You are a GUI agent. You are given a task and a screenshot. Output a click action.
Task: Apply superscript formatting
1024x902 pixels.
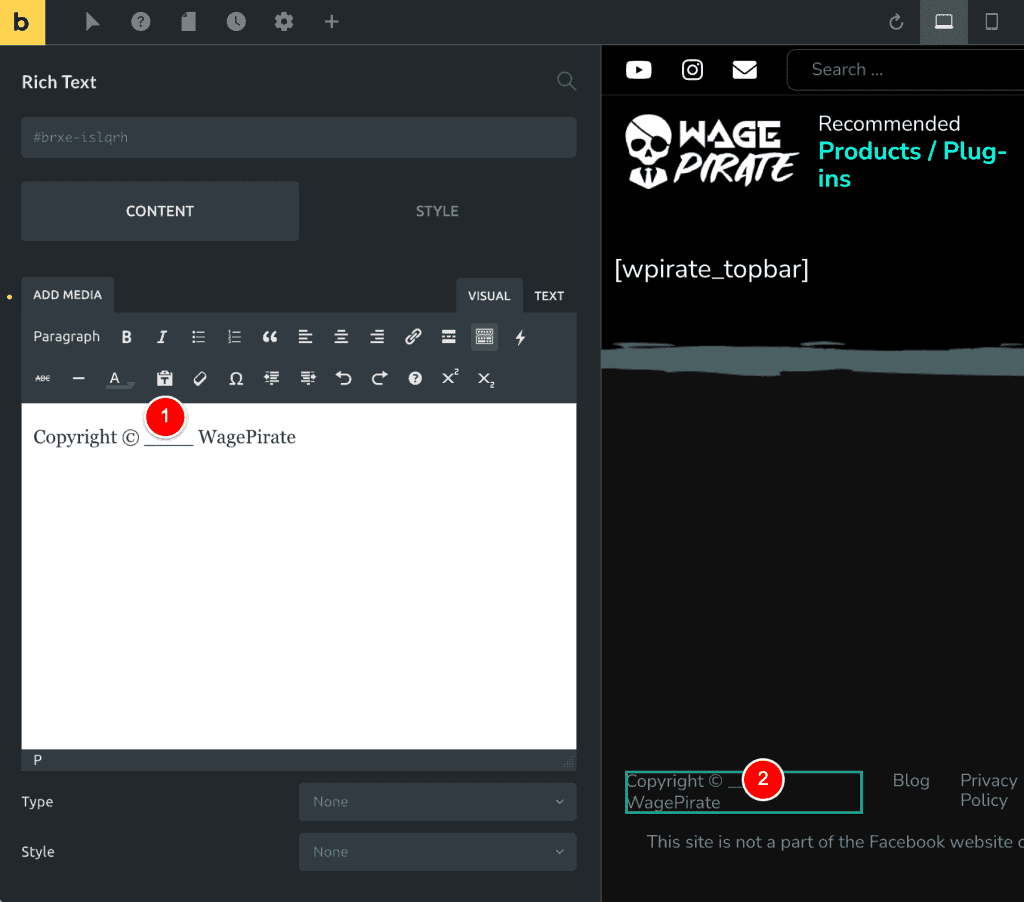[449, 378]
